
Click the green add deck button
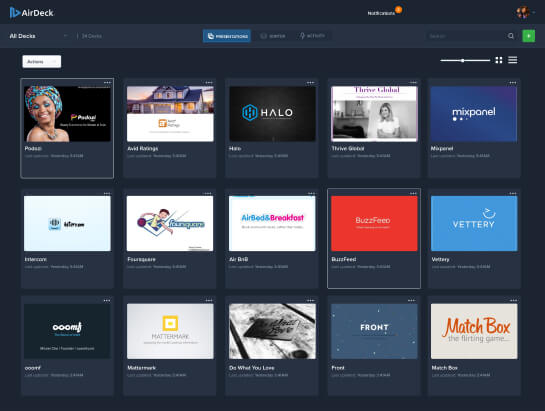(x=529, y=36)
